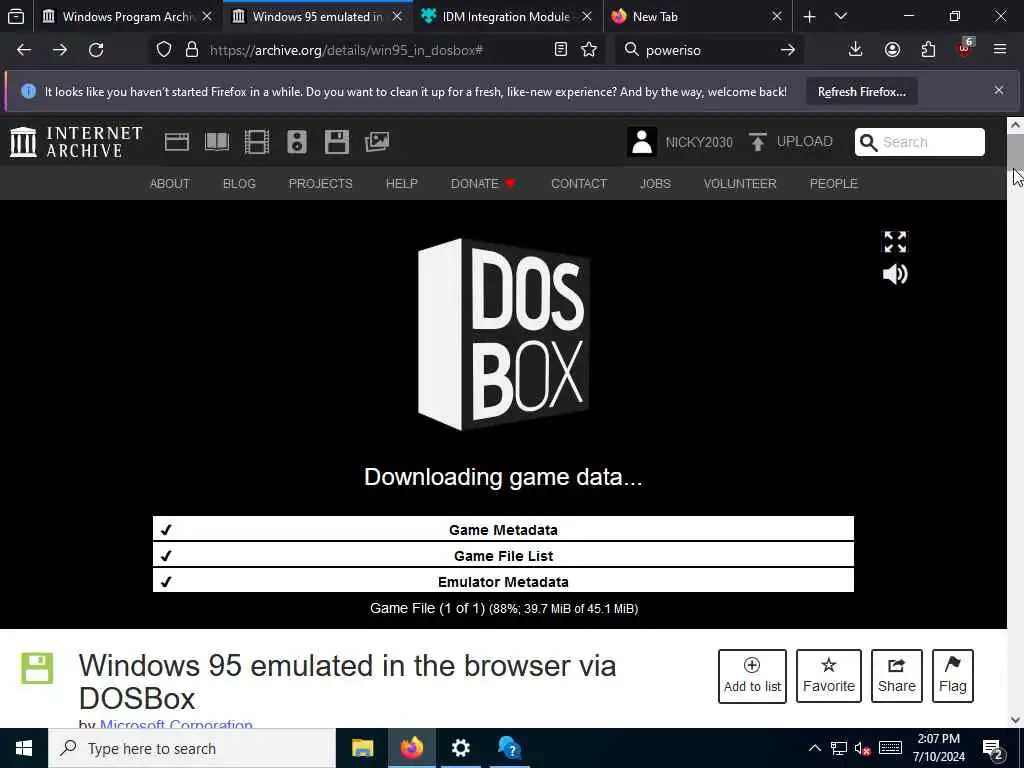Open the ABOUT menu item
Screen dimensions: 1024x768
(x=170, y=184)
